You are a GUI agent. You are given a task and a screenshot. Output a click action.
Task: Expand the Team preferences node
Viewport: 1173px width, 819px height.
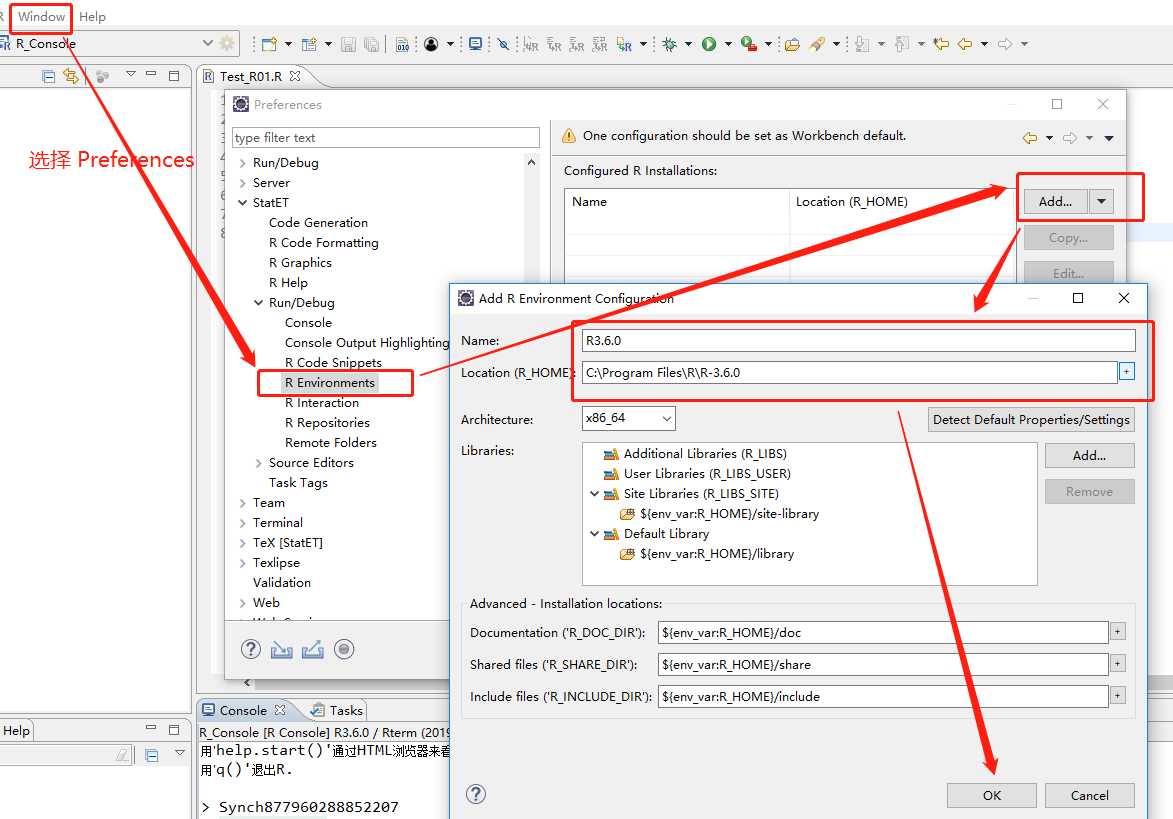click(x=242, y=503)
